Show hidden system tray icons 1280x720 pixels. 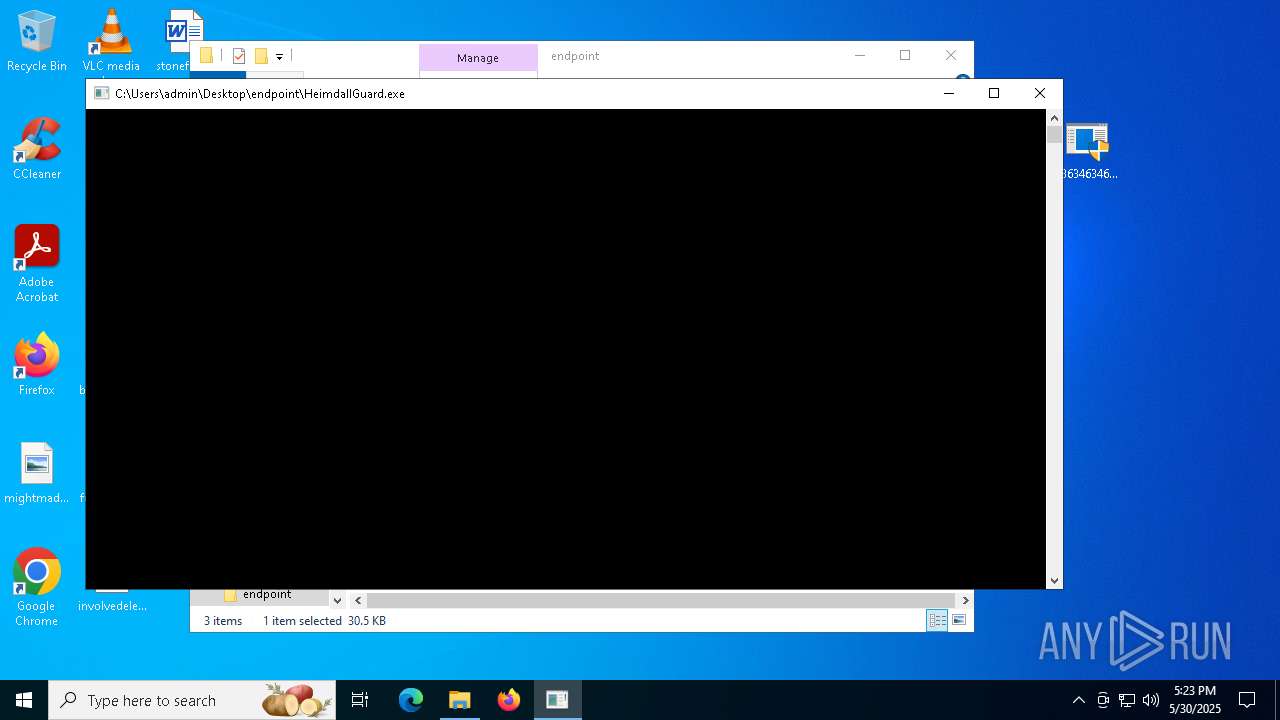(1078, 700)
